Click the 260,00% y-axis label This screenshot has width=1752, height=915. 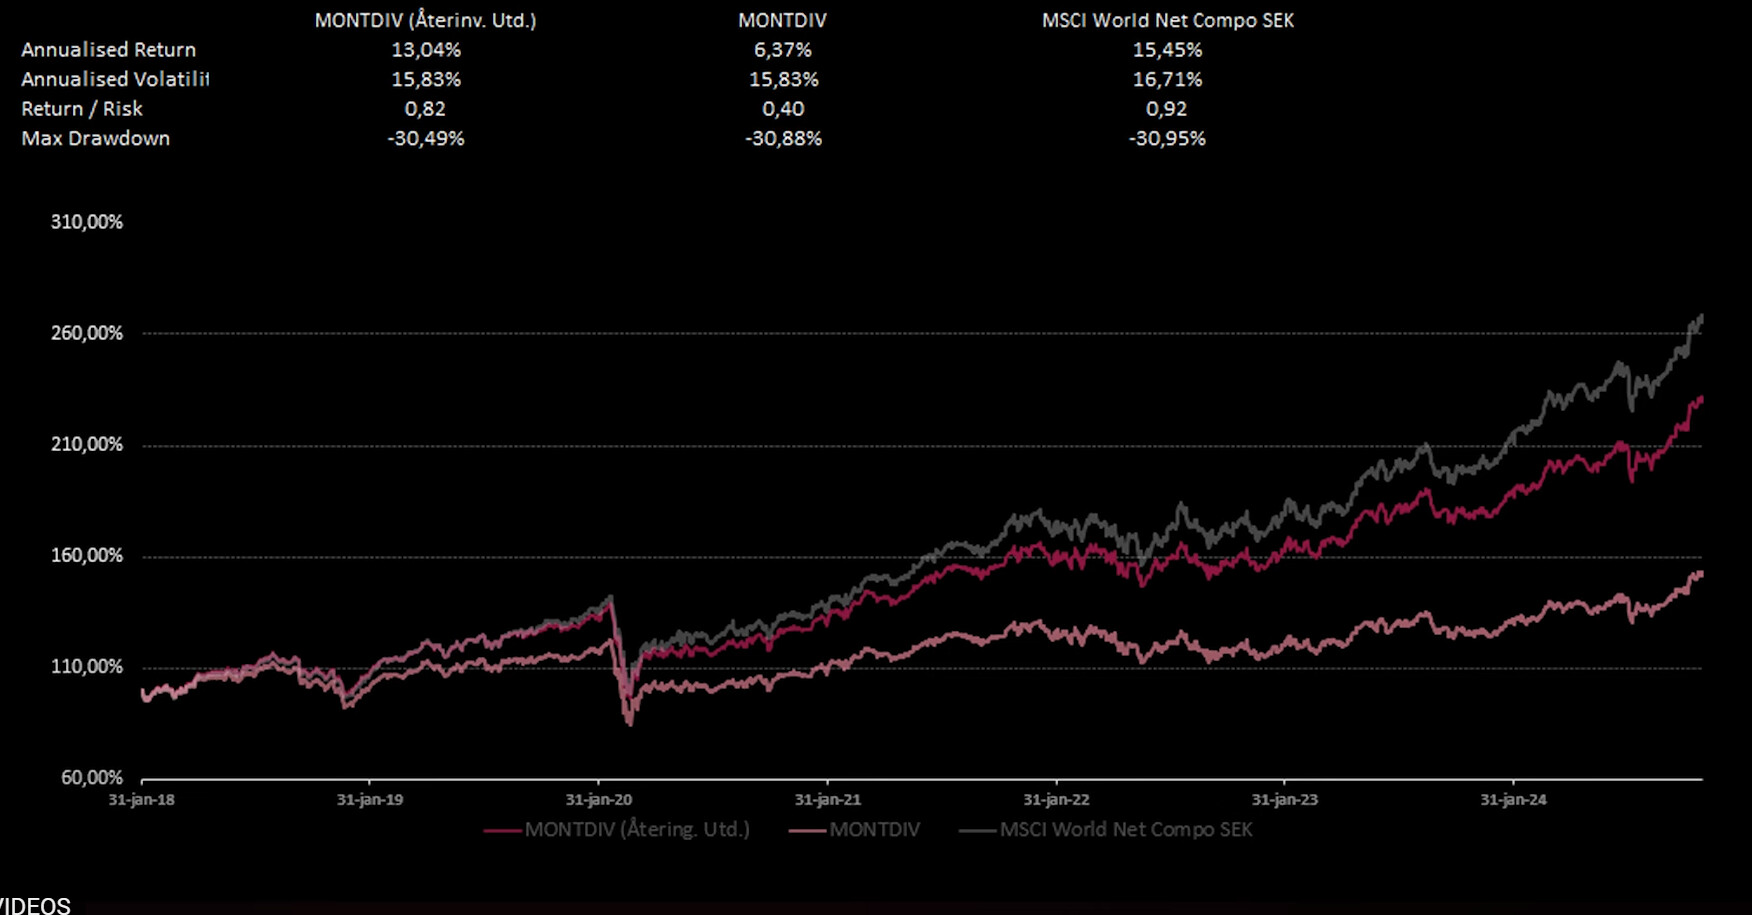pos(87,333)
